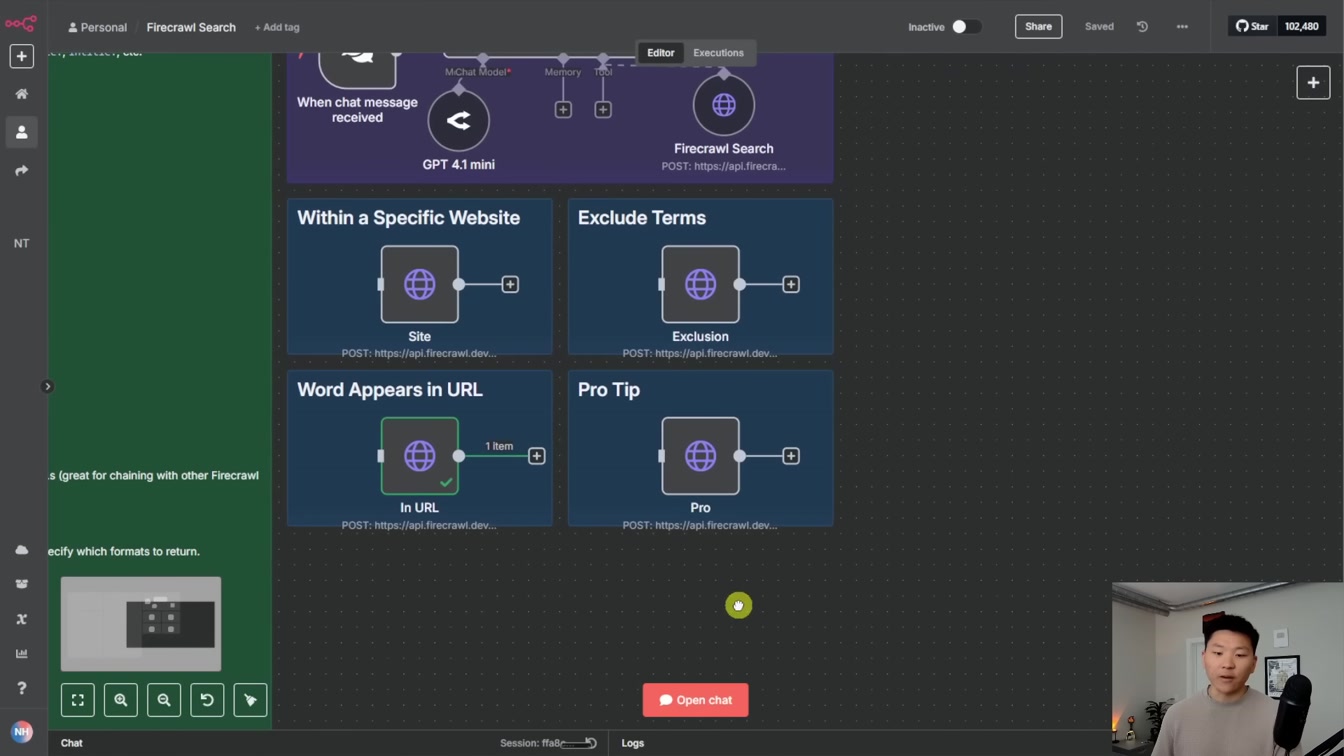Click the Saved status text
The height and width of the screenshot is (756, 1344).
[1099, 27]
